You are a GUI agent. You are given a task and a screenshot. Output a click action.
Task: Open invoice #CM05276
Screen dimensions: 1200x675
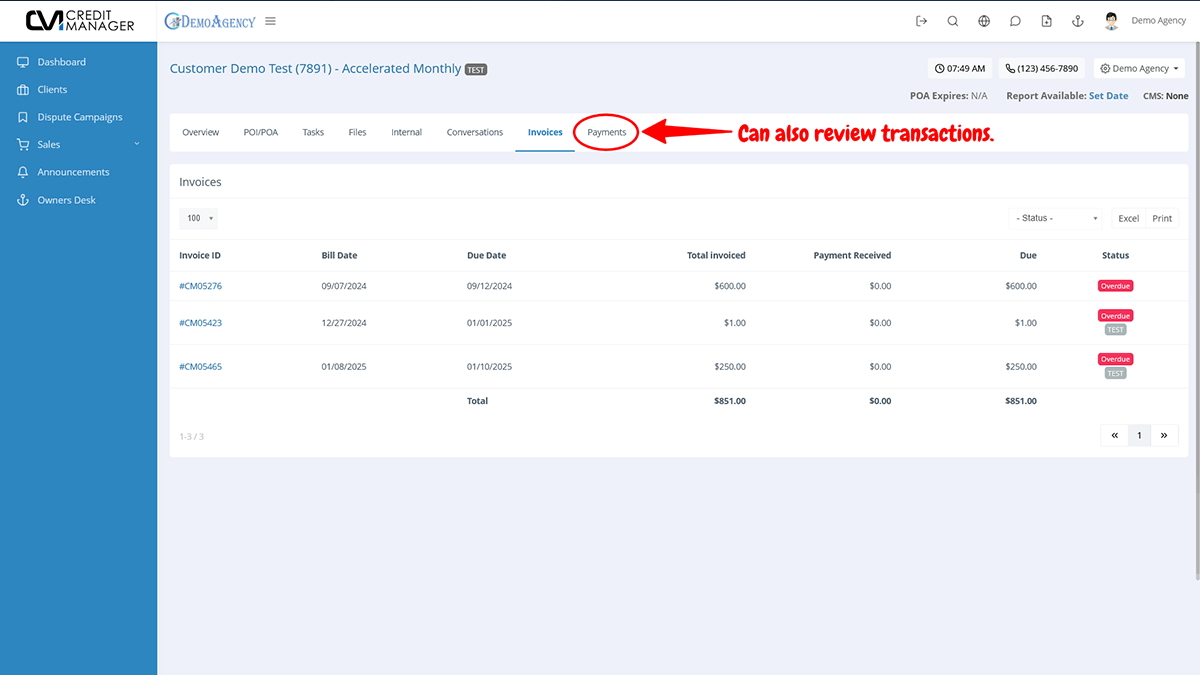click(200, 286)
